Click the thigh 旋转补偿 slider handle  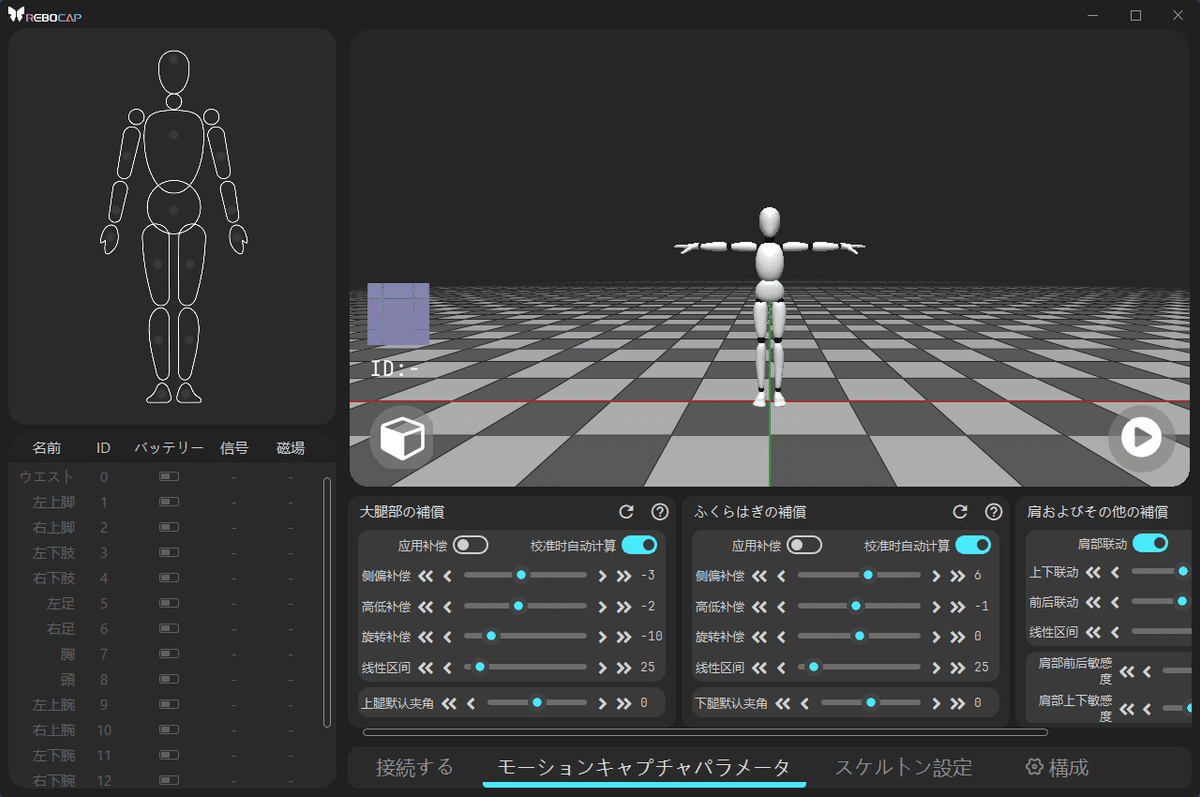tap(490, 636)
